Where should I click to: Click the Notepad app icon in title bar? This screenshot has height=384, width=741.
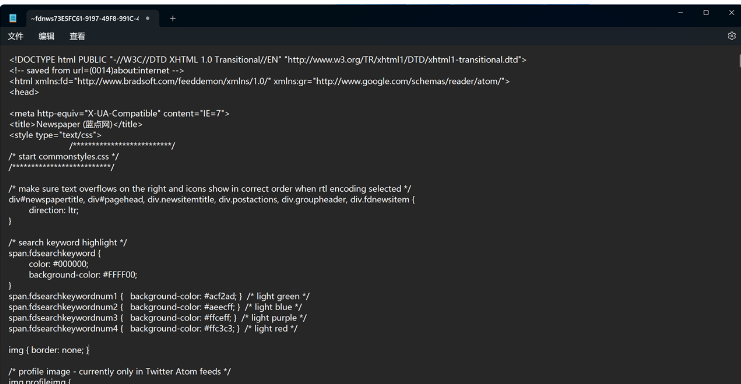pyautogui.click(x=13, y=18)
